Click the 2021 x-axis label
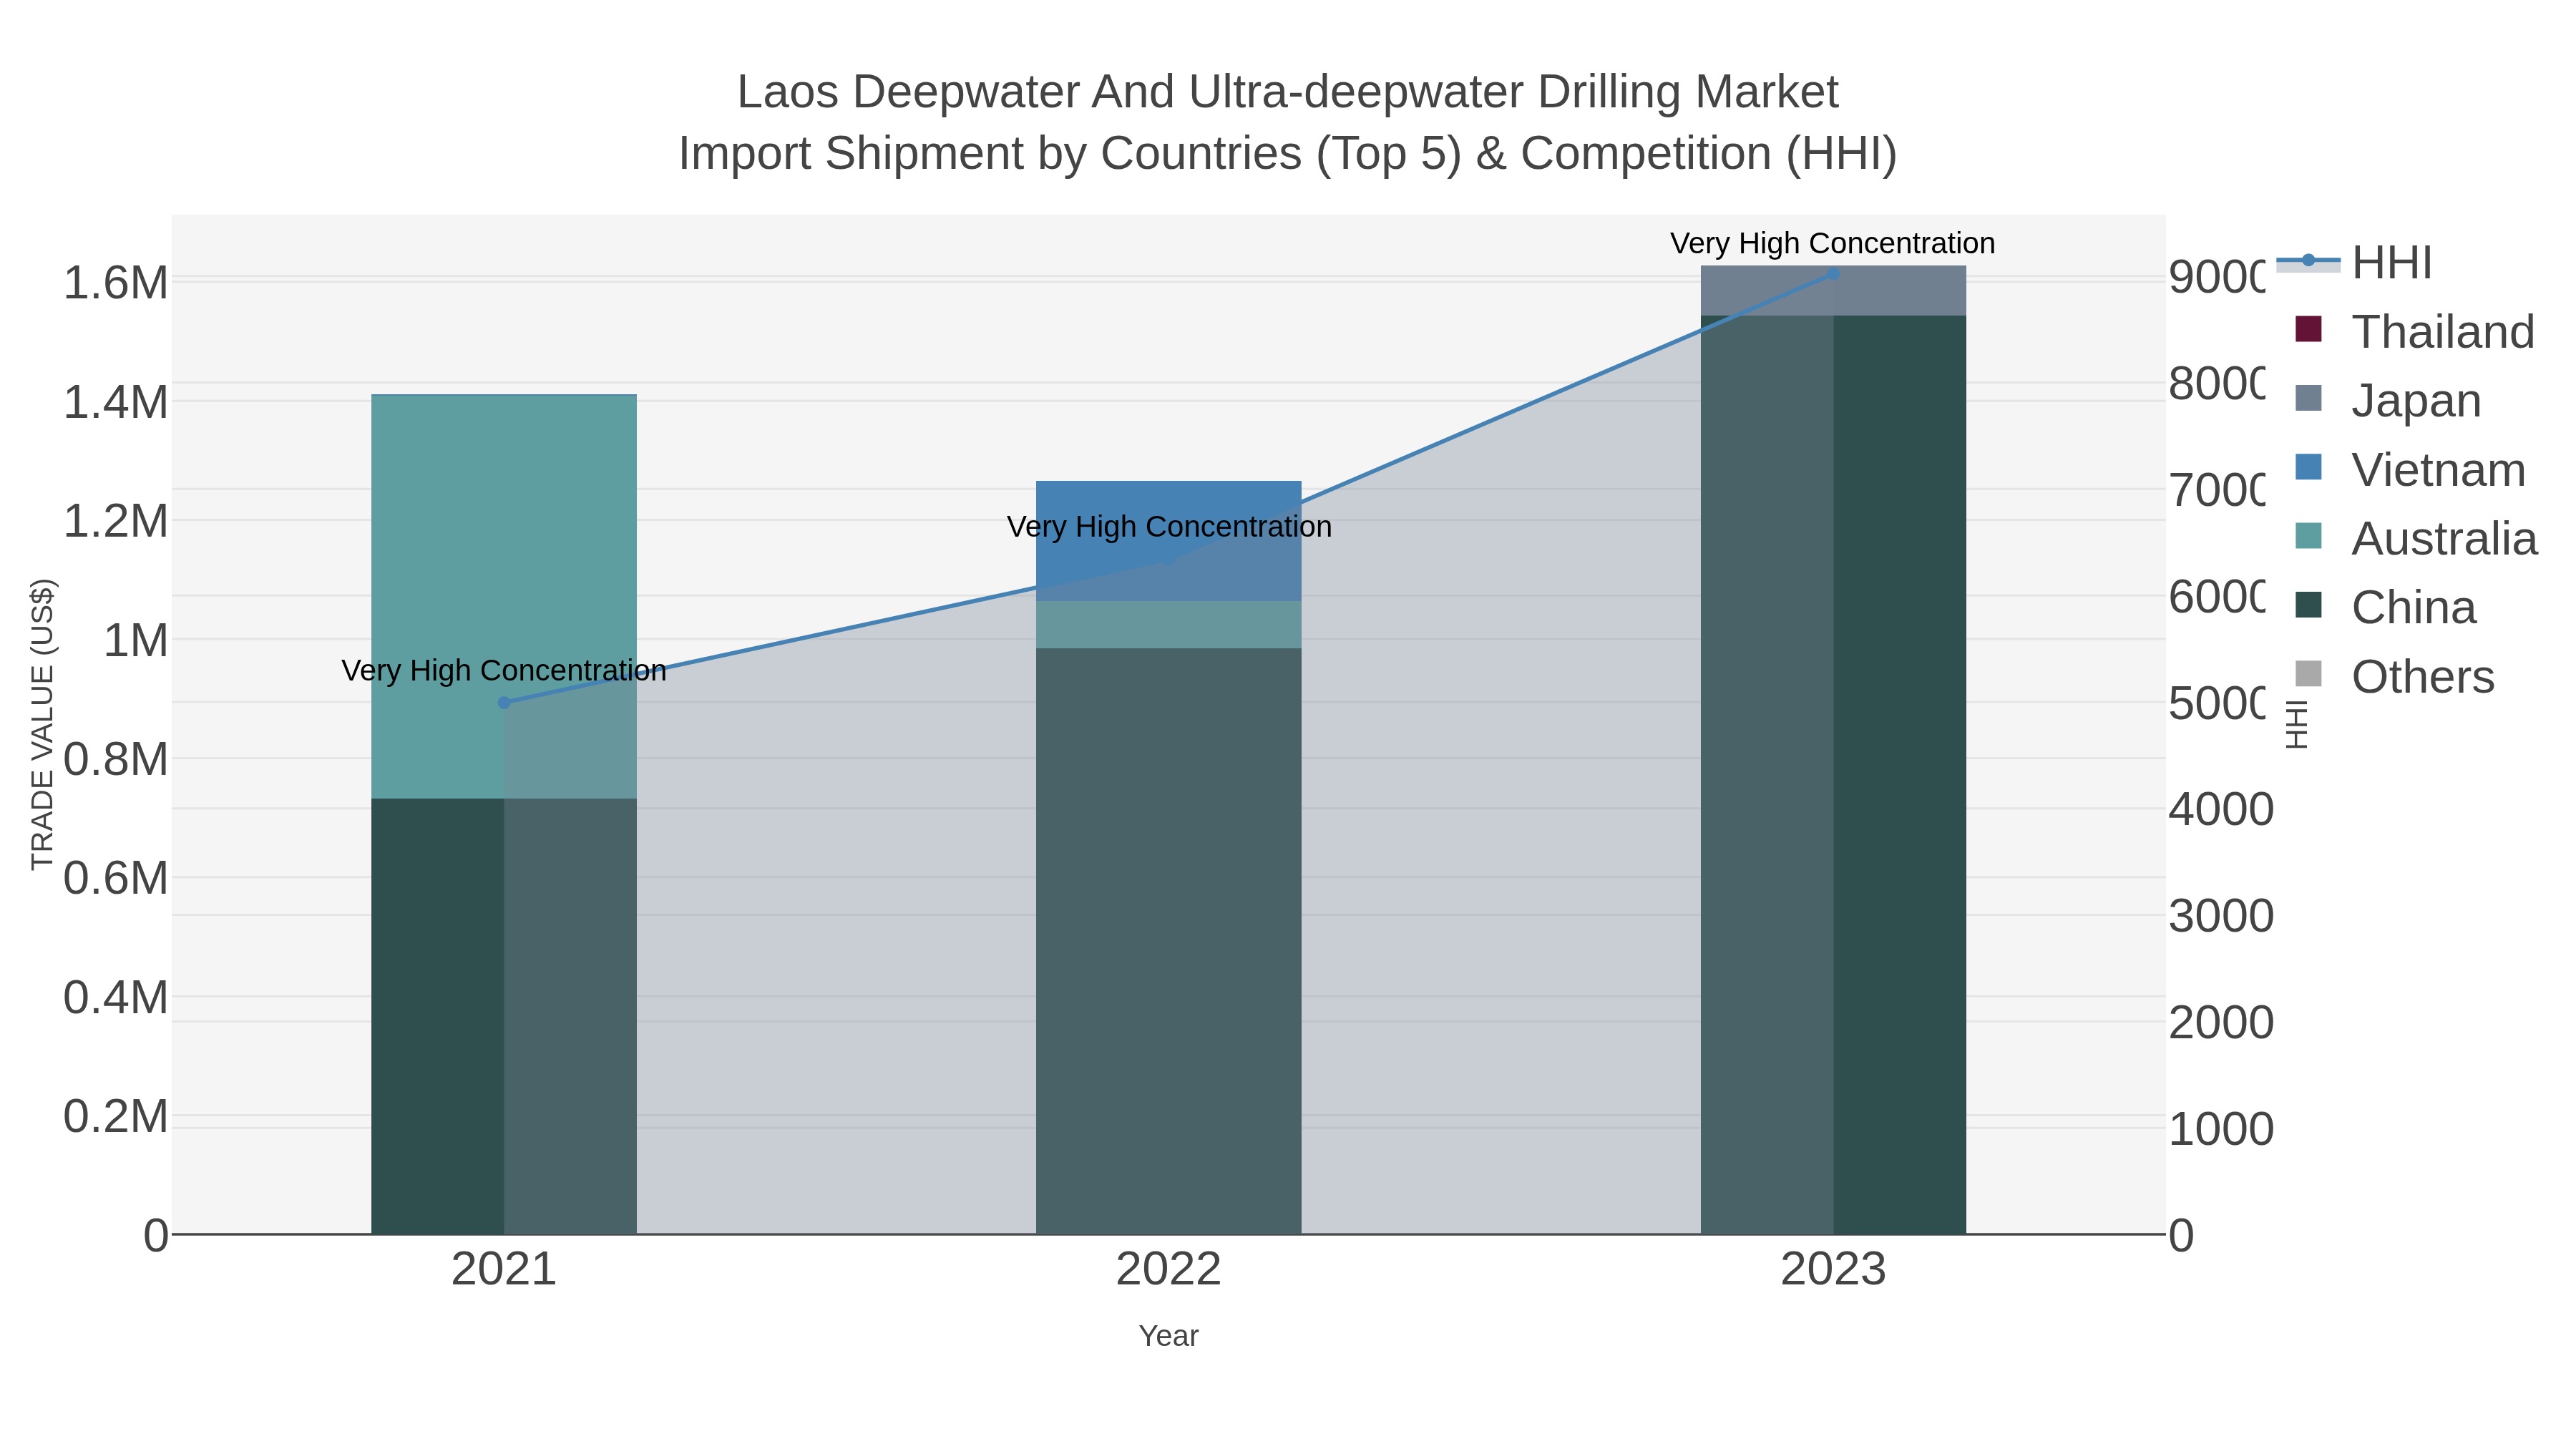Viewport: 2576px width, 1449px height. [x=504, y=1270]
